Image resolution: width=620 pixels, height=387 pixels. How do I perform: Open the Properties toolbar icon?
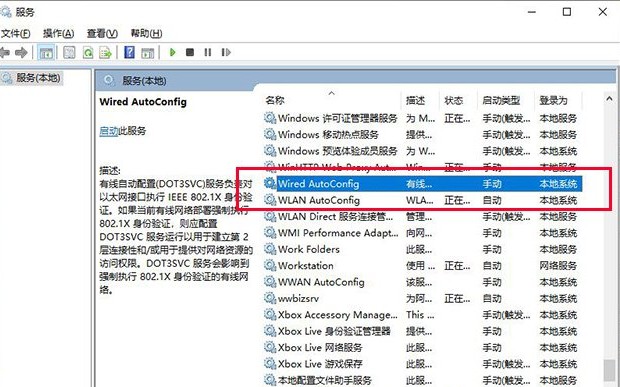click(69, 52)
